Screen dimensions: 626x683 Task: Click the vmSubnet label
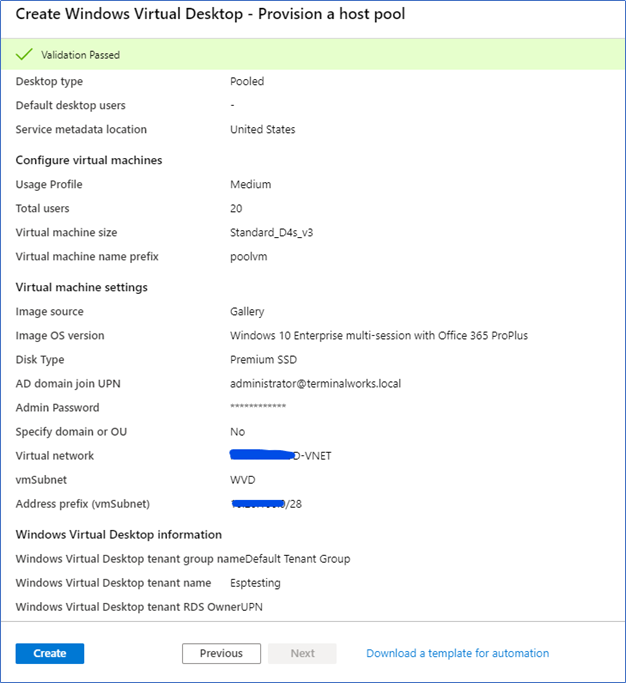coord(41,480)
